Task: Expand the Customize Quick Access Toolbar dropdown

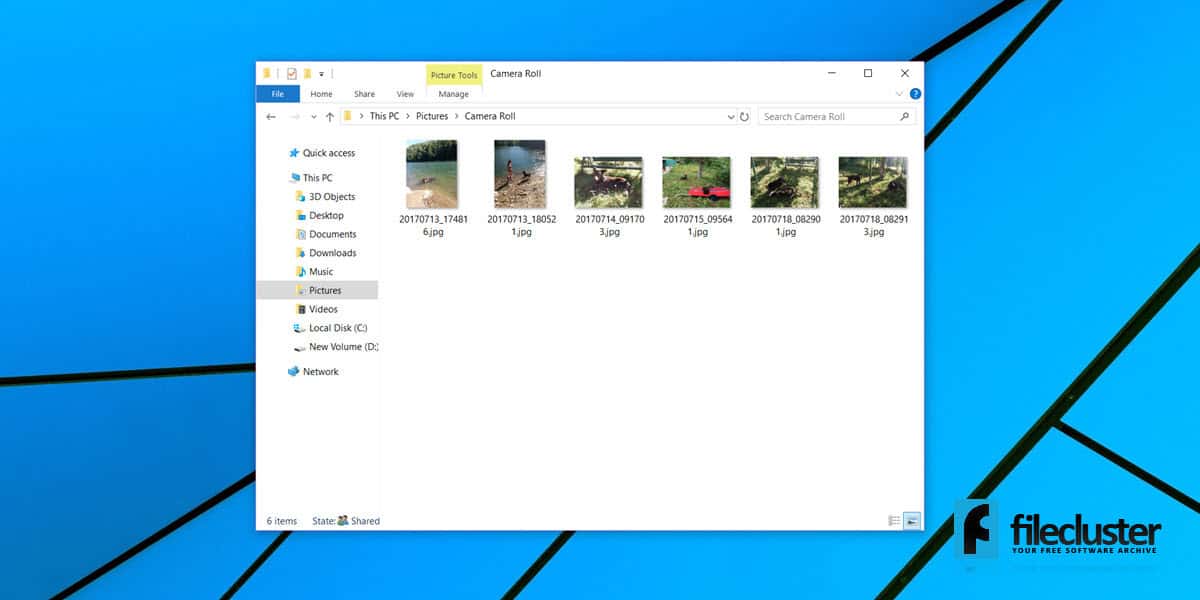Action: click(320, 73)
